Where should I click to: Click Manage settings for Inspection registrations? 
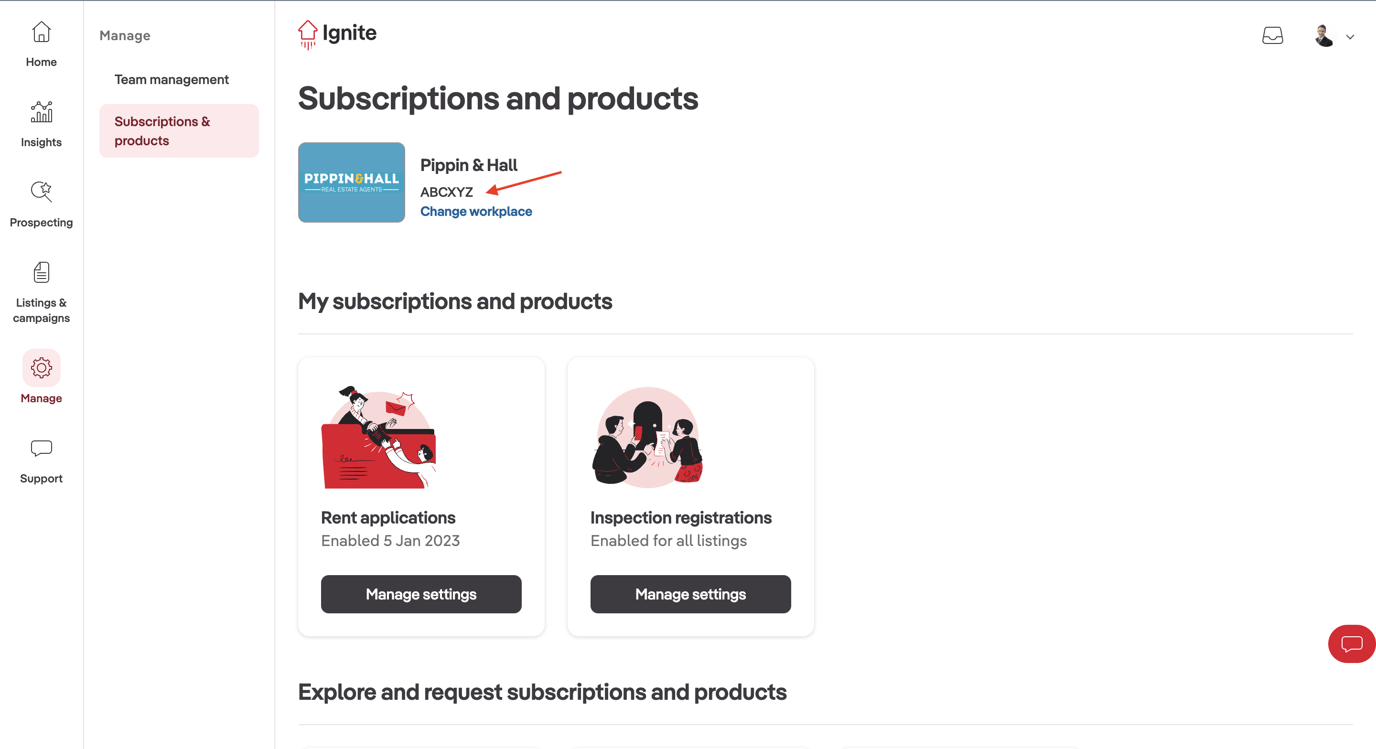coord(690,594)
